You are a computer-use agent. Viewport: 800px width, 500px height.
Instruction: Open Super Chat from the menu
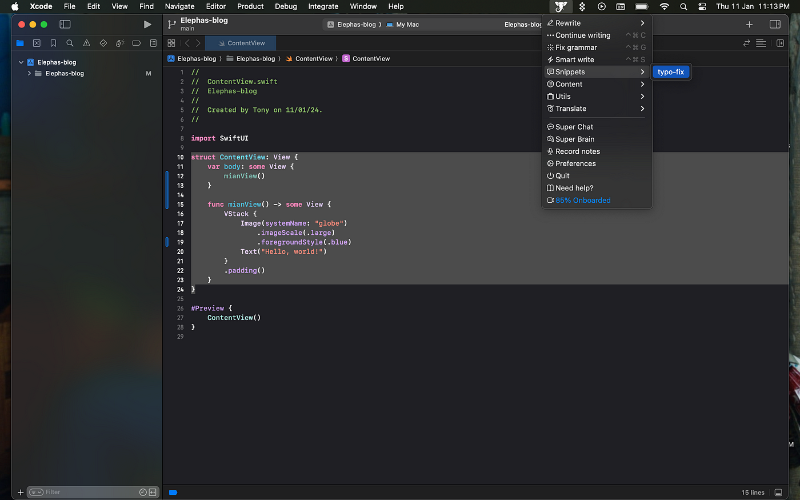574,127
